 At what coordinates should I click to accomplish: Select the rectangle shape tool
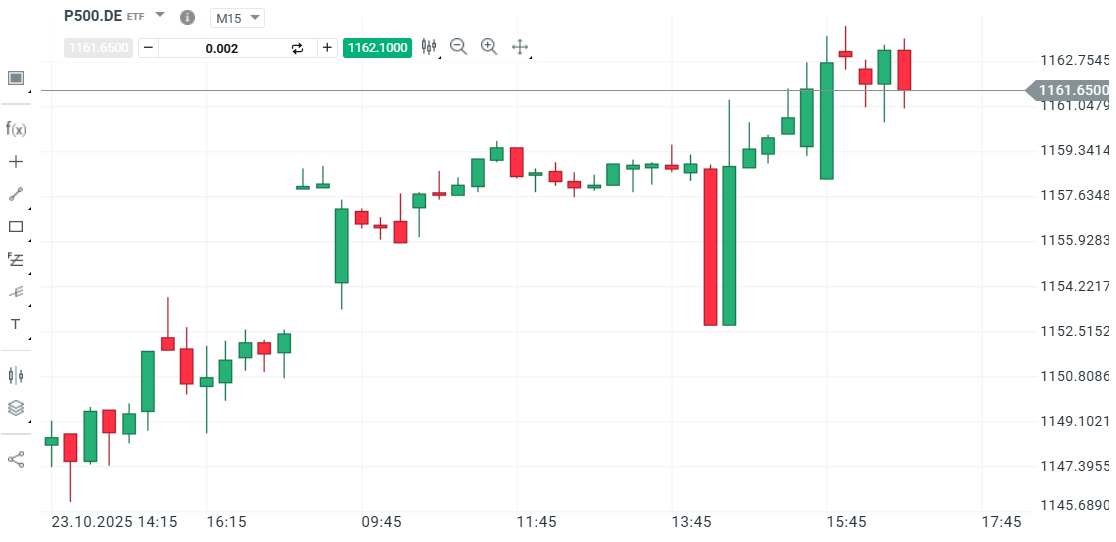15,226
